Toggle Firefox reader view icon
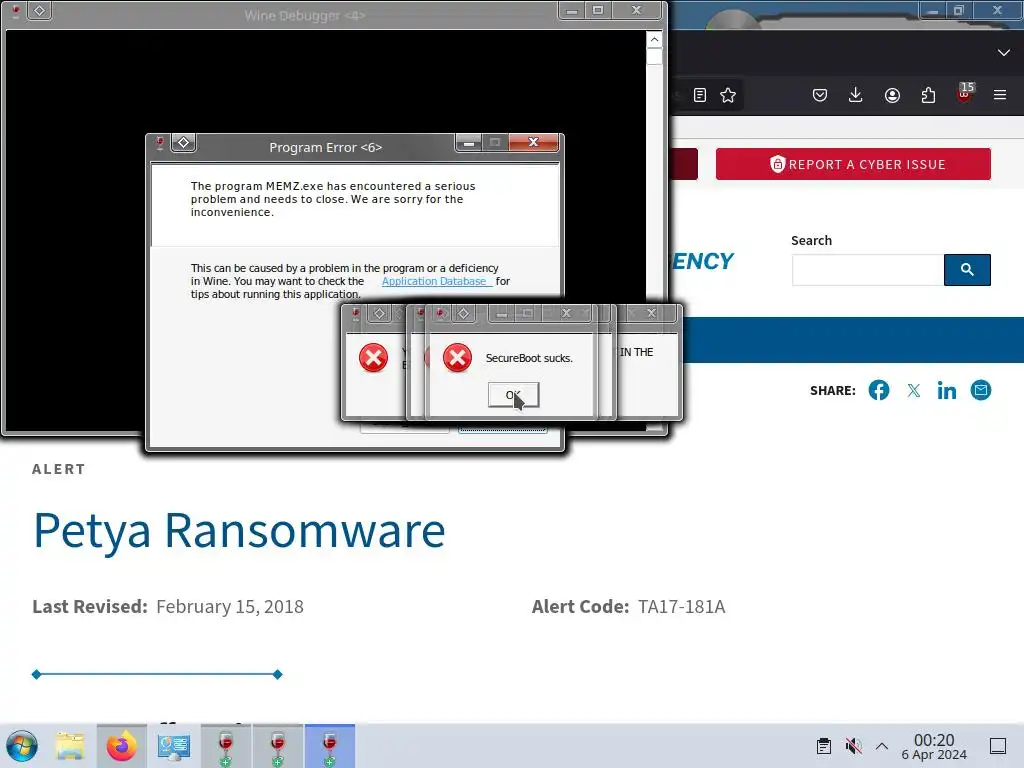The image size is (1024, 768). pyautogui.click(x=700, y=95)
